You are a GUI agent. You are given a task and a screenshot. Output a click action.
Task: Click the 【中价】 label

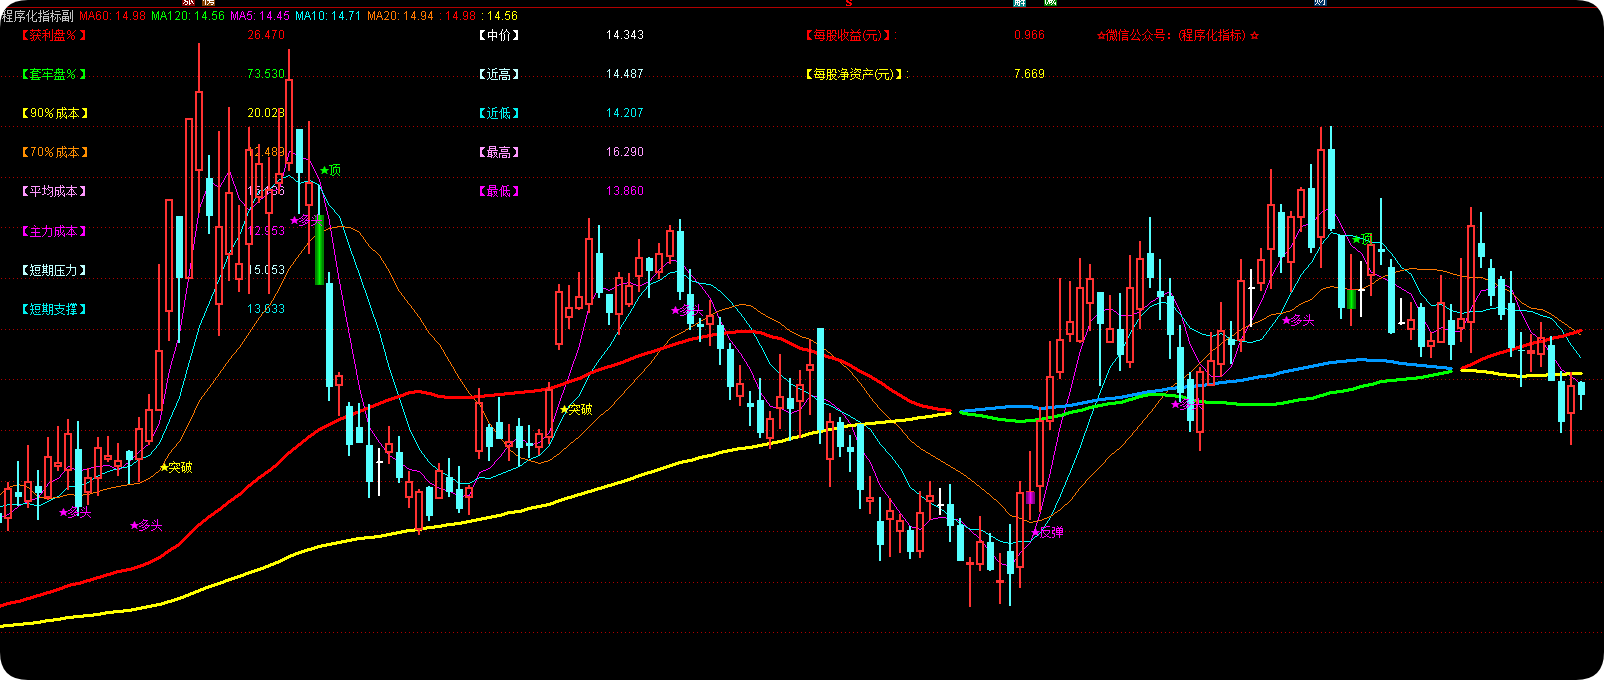(x=500, y=35)
